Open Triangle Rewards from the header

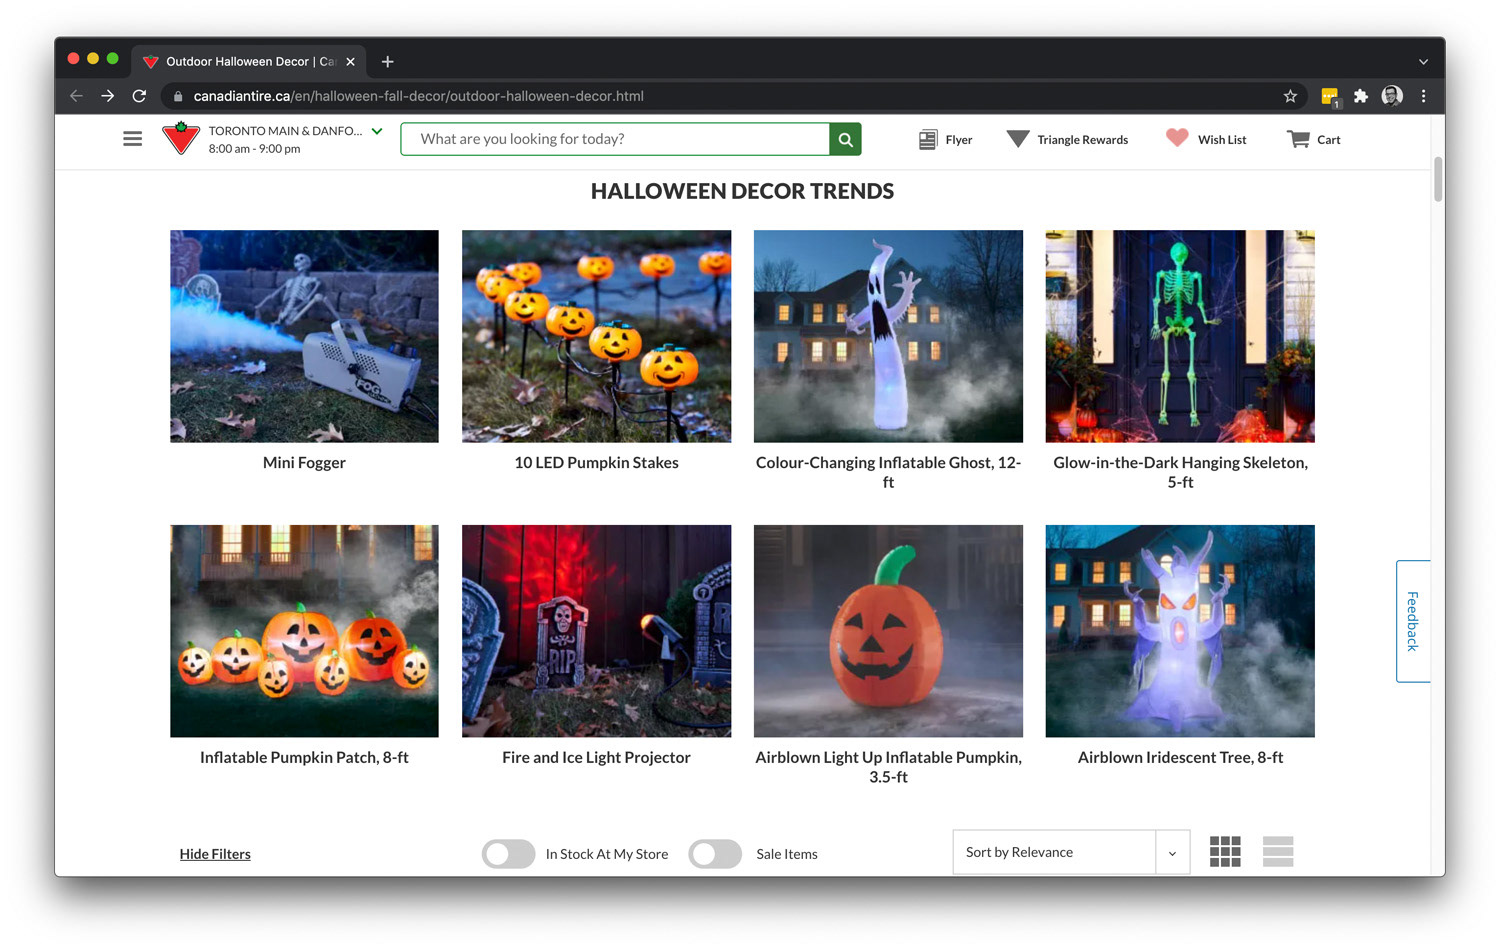click(1067, 140)
